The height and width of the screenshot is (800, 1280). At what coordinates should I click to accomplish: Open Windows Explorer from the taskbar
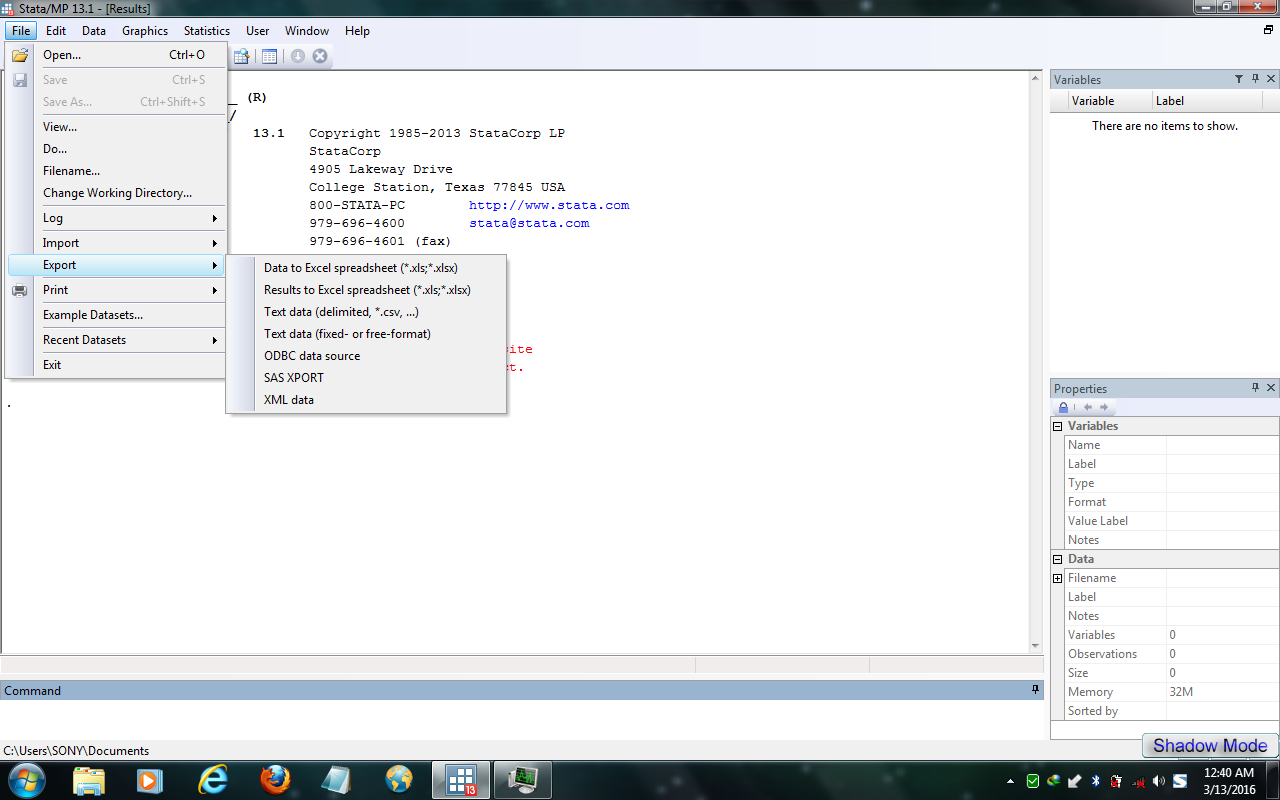click(x=89, y=780)
